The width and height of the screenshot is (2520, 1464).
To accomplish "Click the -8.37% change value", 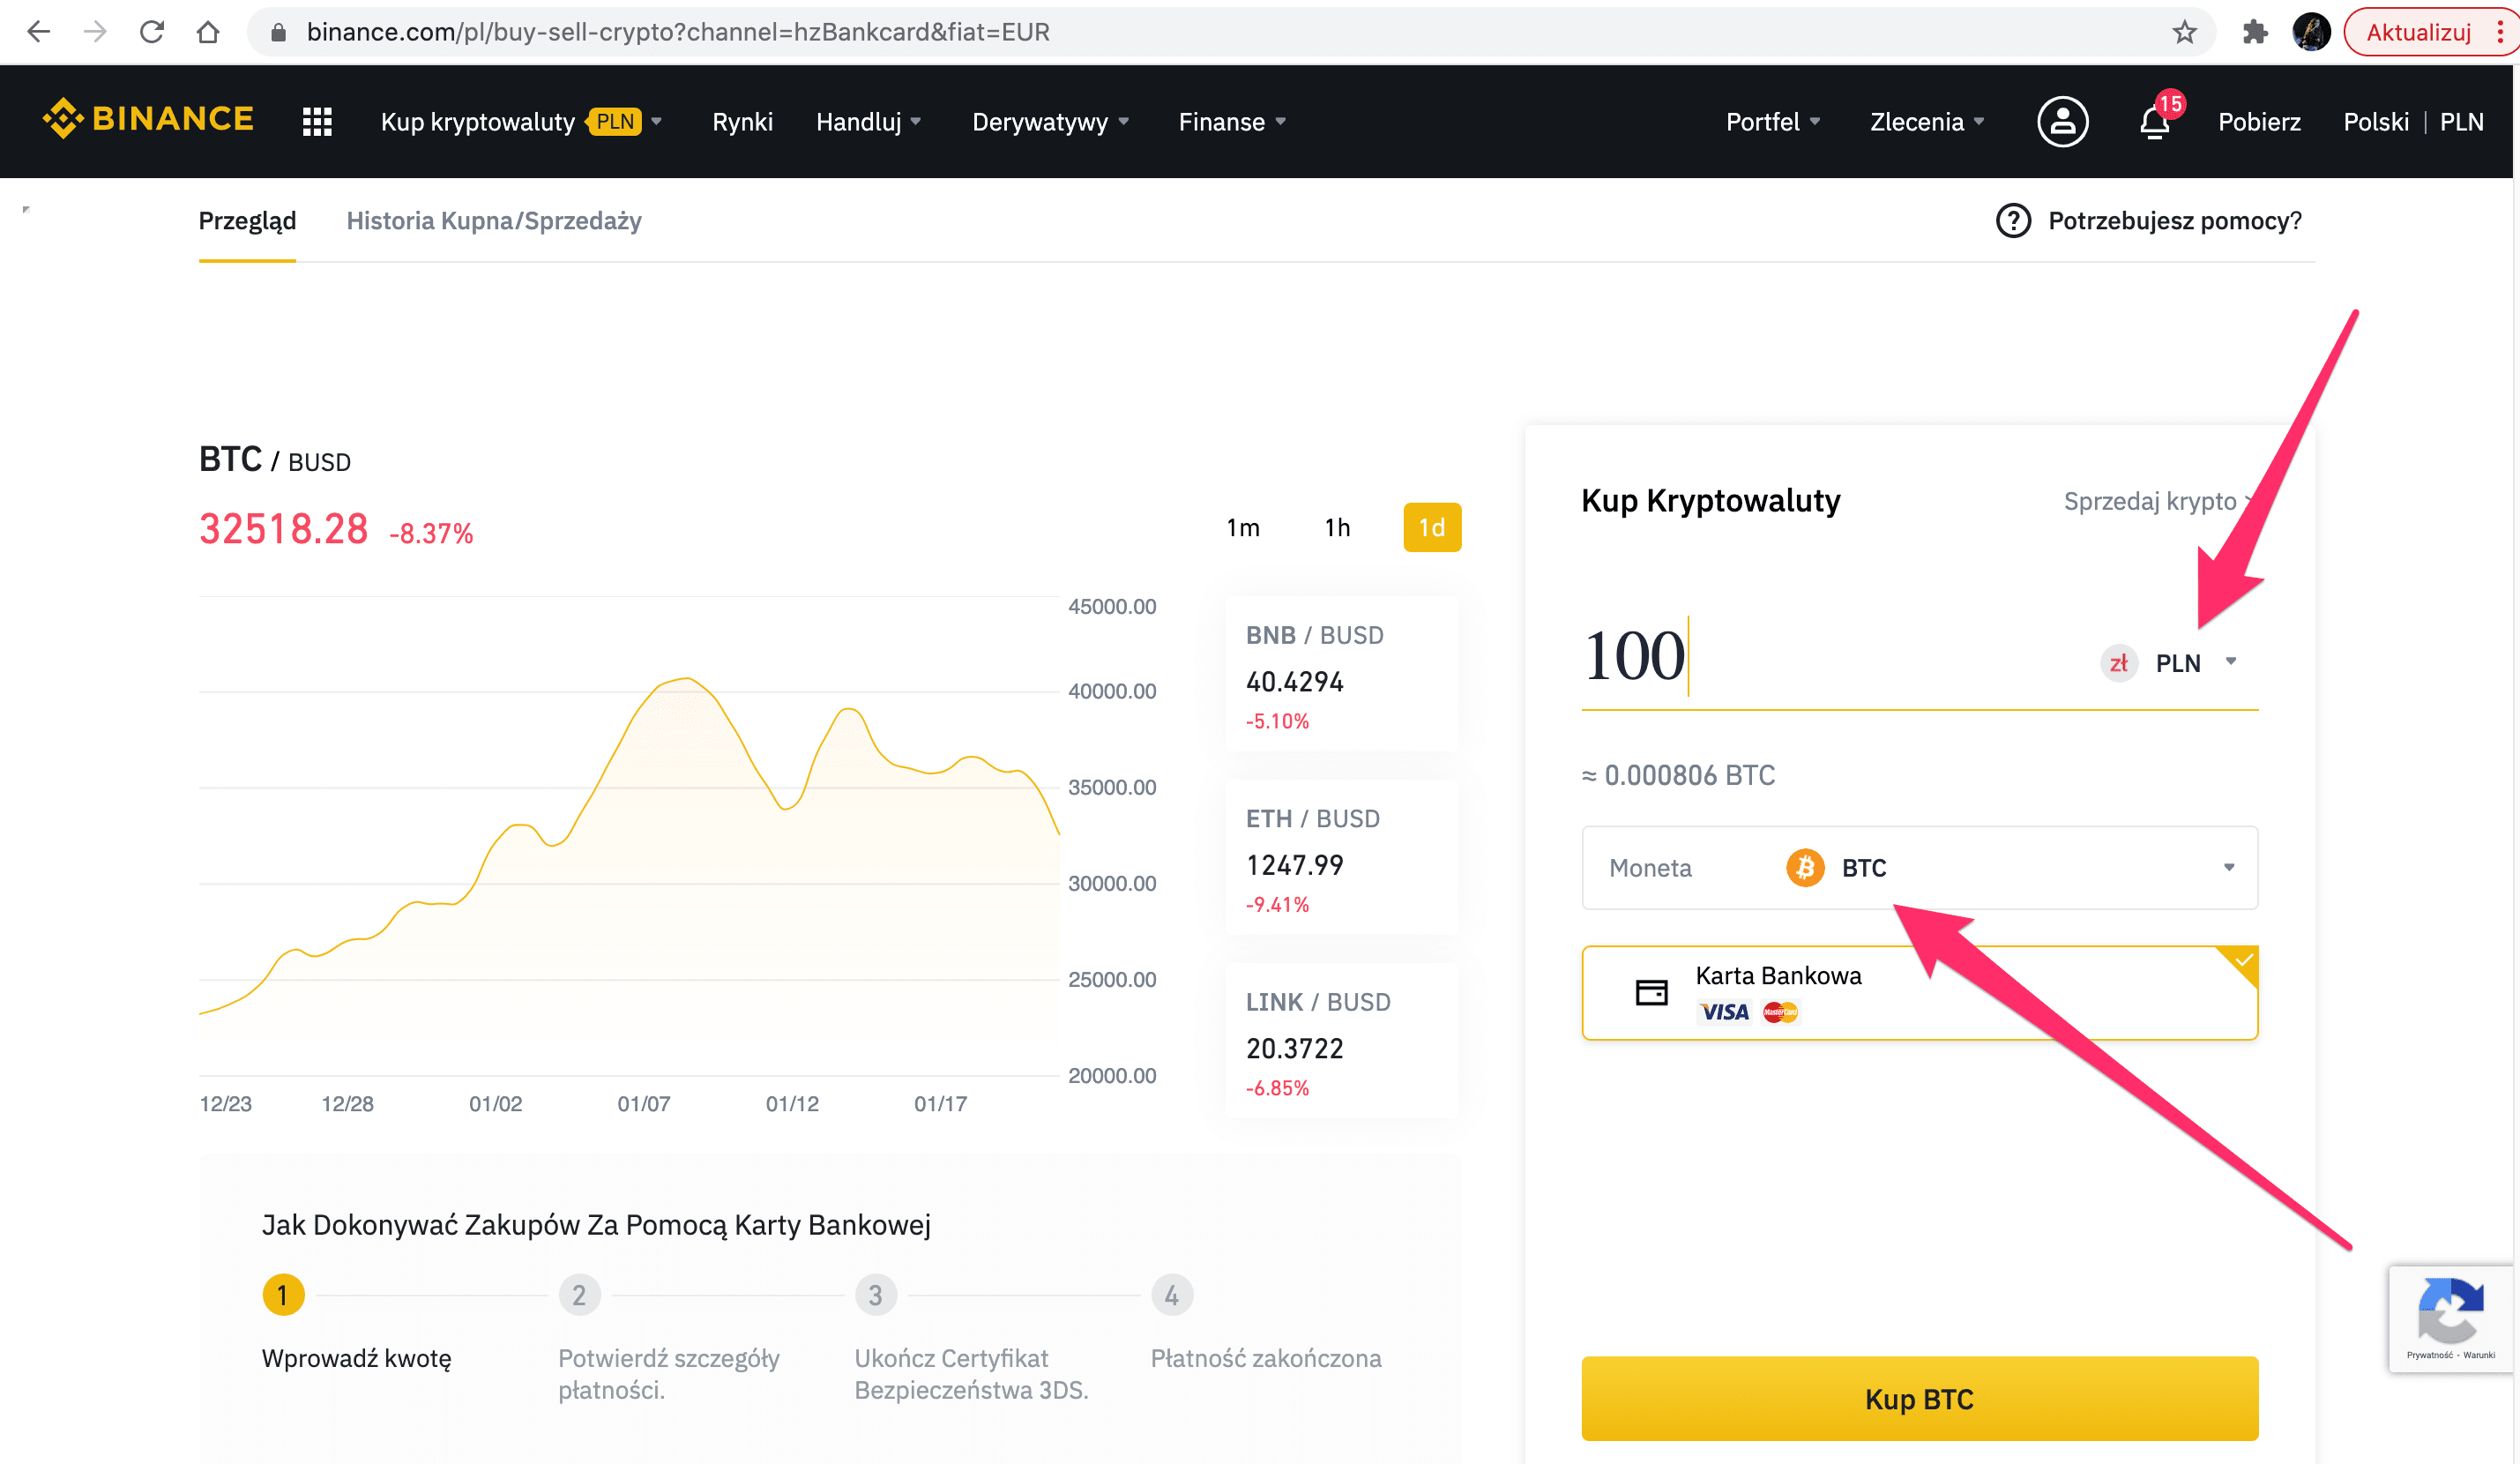I will coord(431,533).
